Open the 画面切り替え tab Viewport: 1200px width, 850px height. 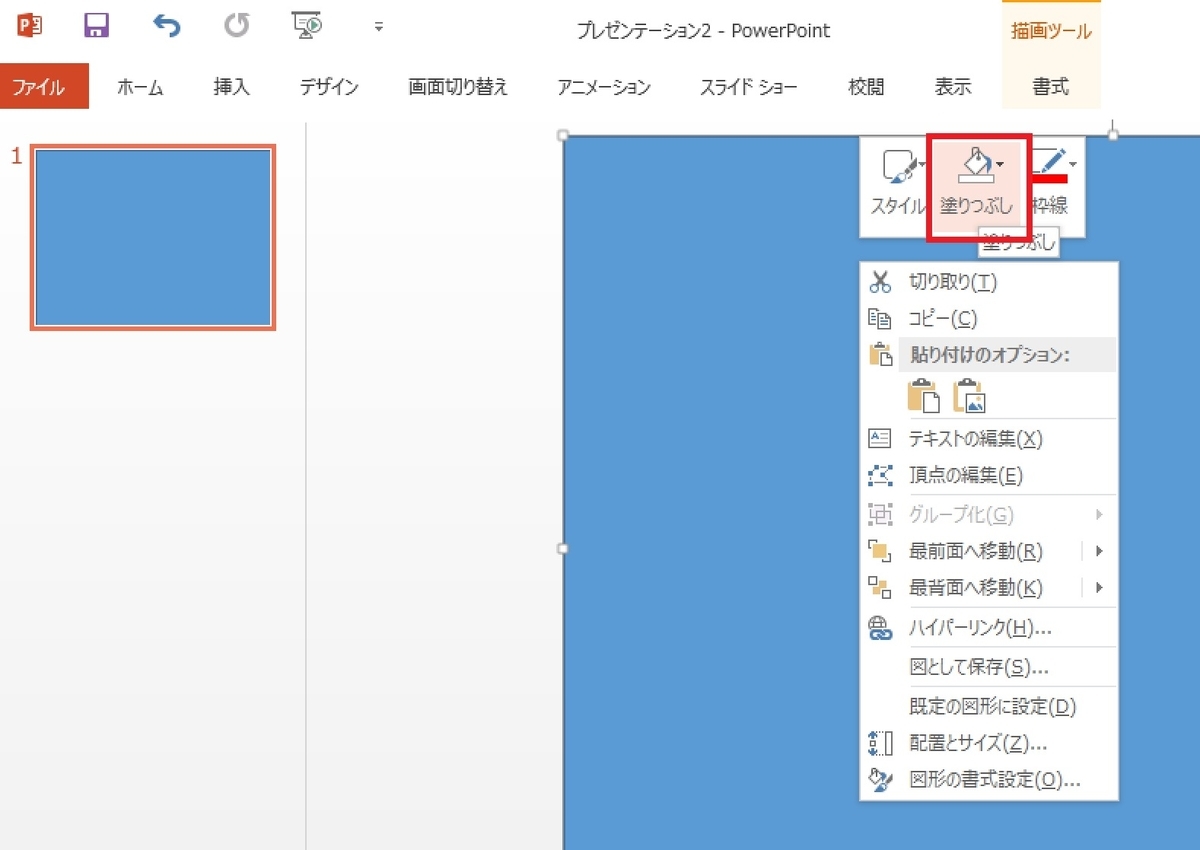click(458, 87)
